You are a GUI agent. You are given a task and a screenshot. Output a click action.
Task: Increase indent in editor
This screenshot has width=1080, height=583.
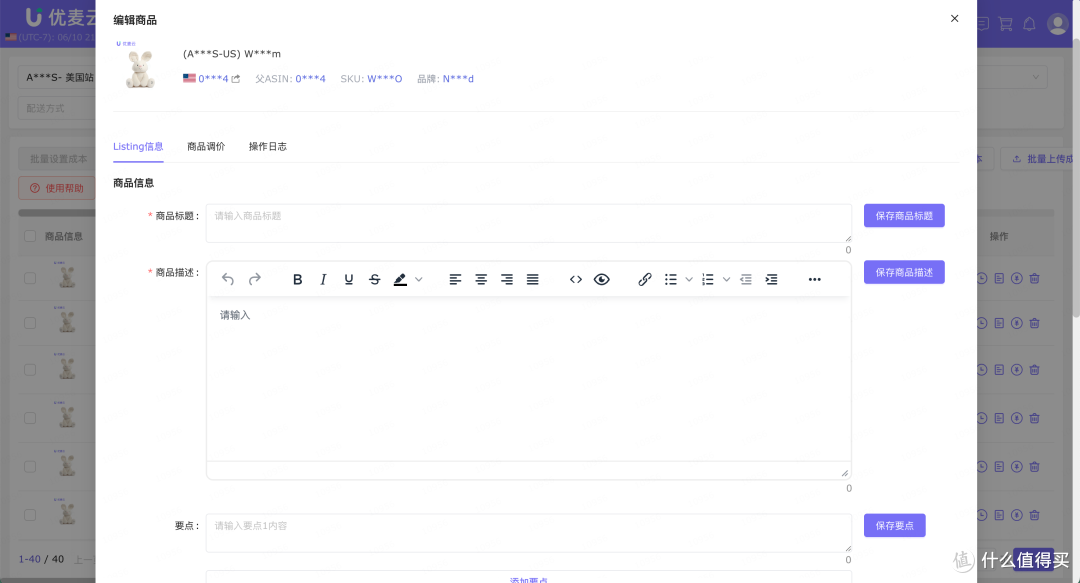[x=771, y=279]
